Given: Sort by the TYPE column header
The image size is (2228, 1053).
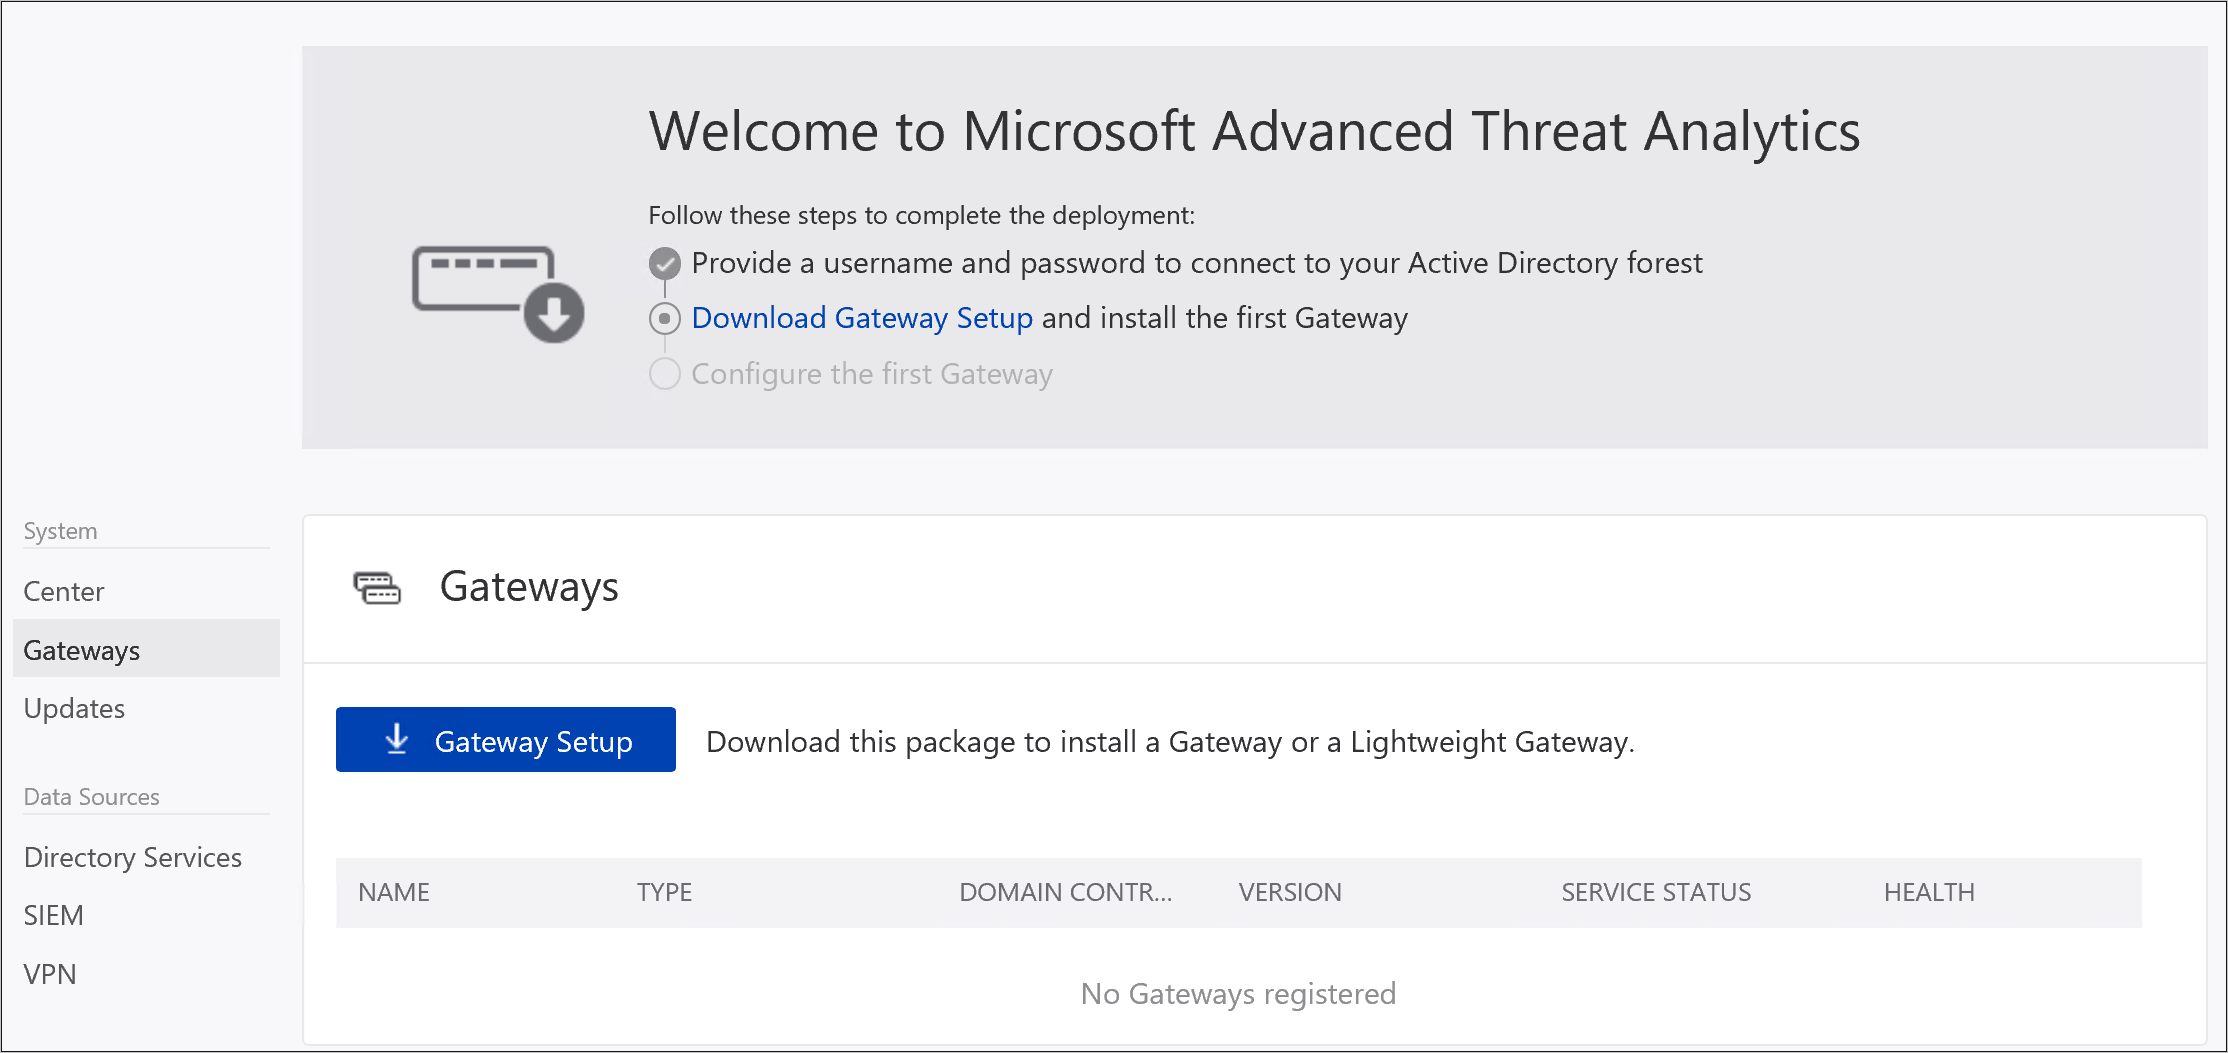Looking at the screenshot, I should (x=665, y=892).
